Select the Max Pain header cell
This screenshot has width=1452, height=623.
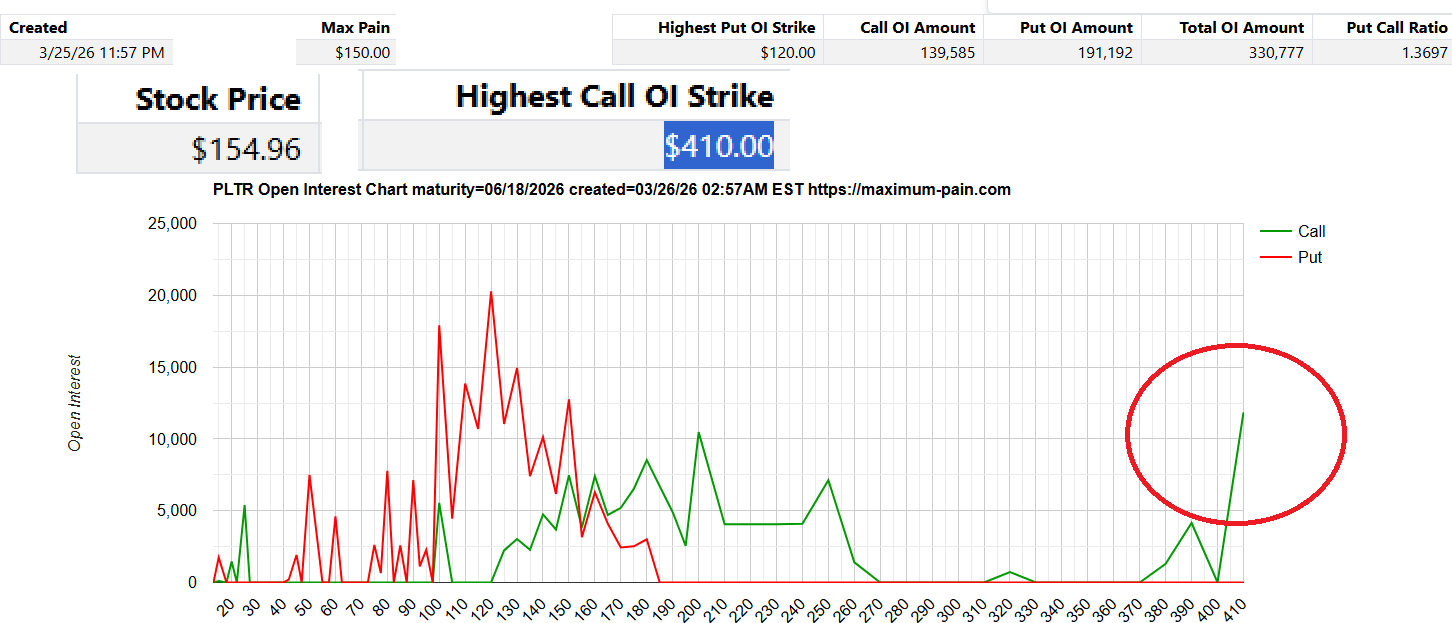click(x=346, y=28)
